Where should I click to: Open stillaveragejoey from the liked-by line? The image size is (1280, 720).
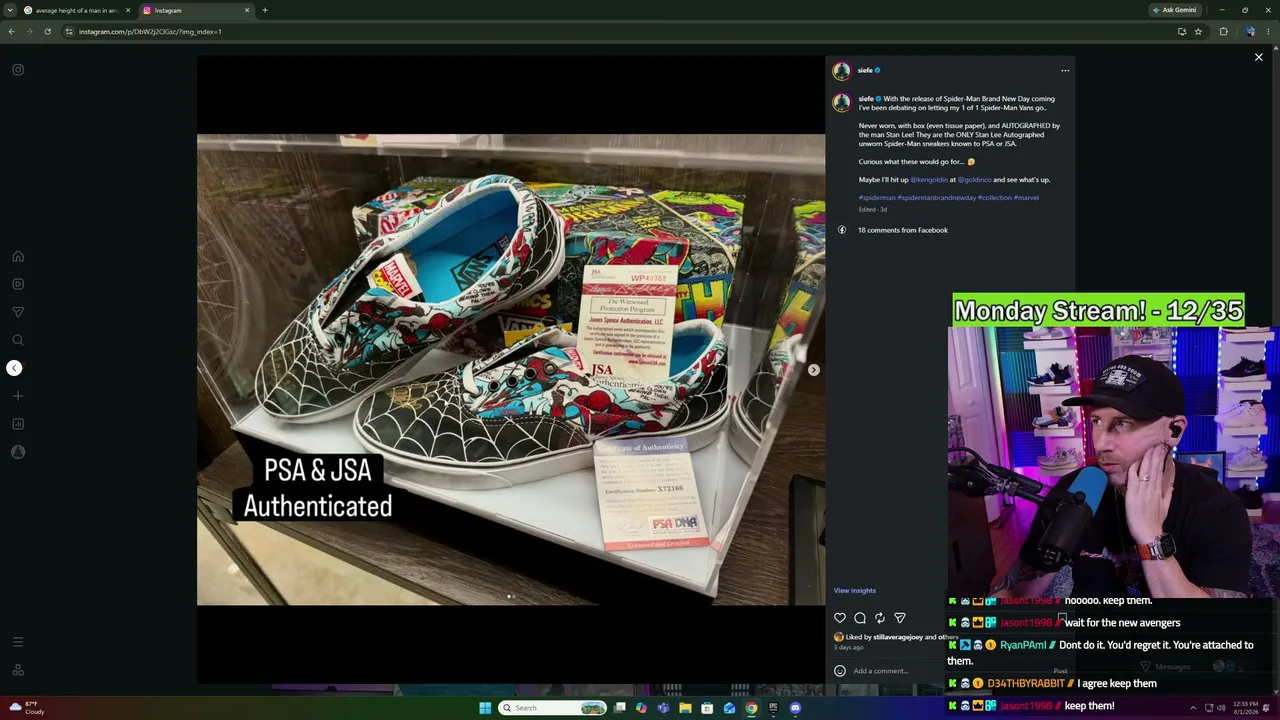pos(898,637)
